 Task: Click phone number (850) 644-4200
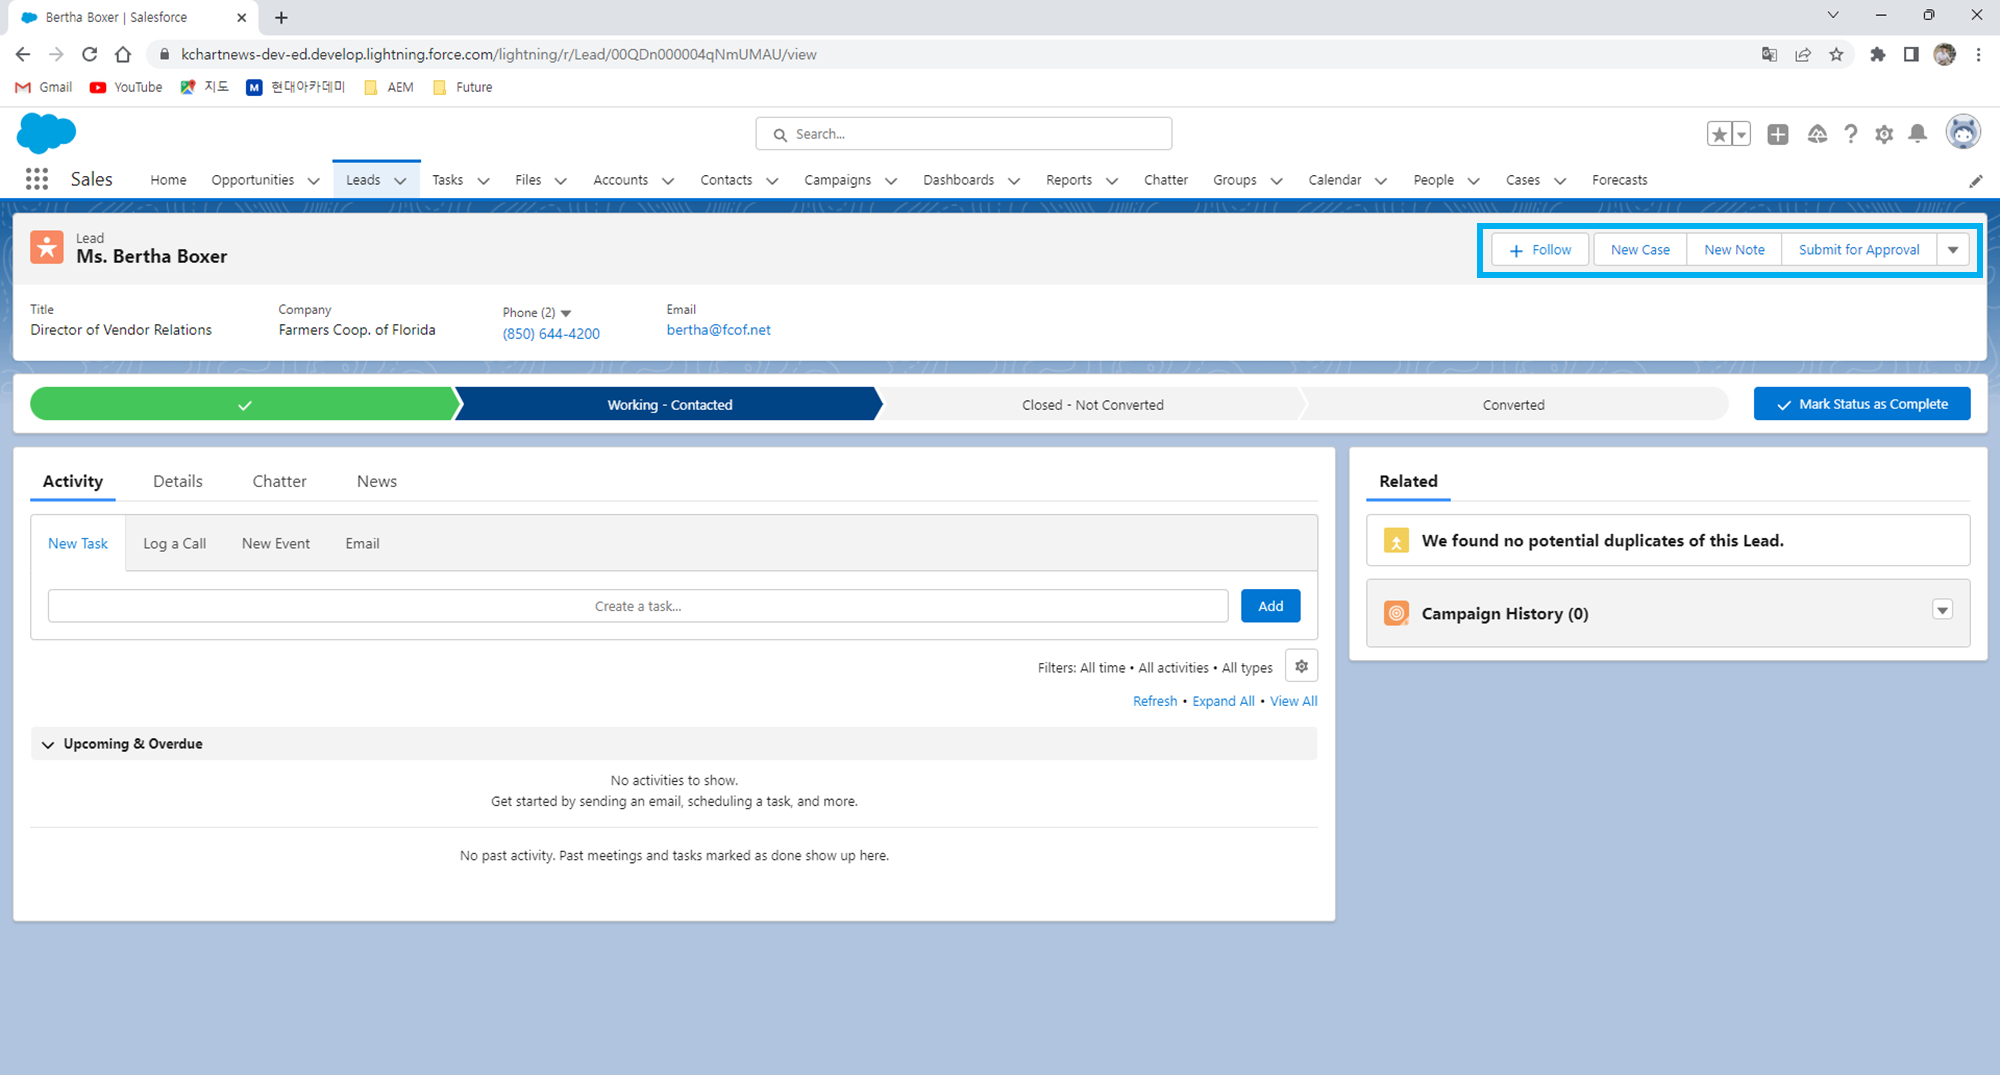[x=551, y=334]
